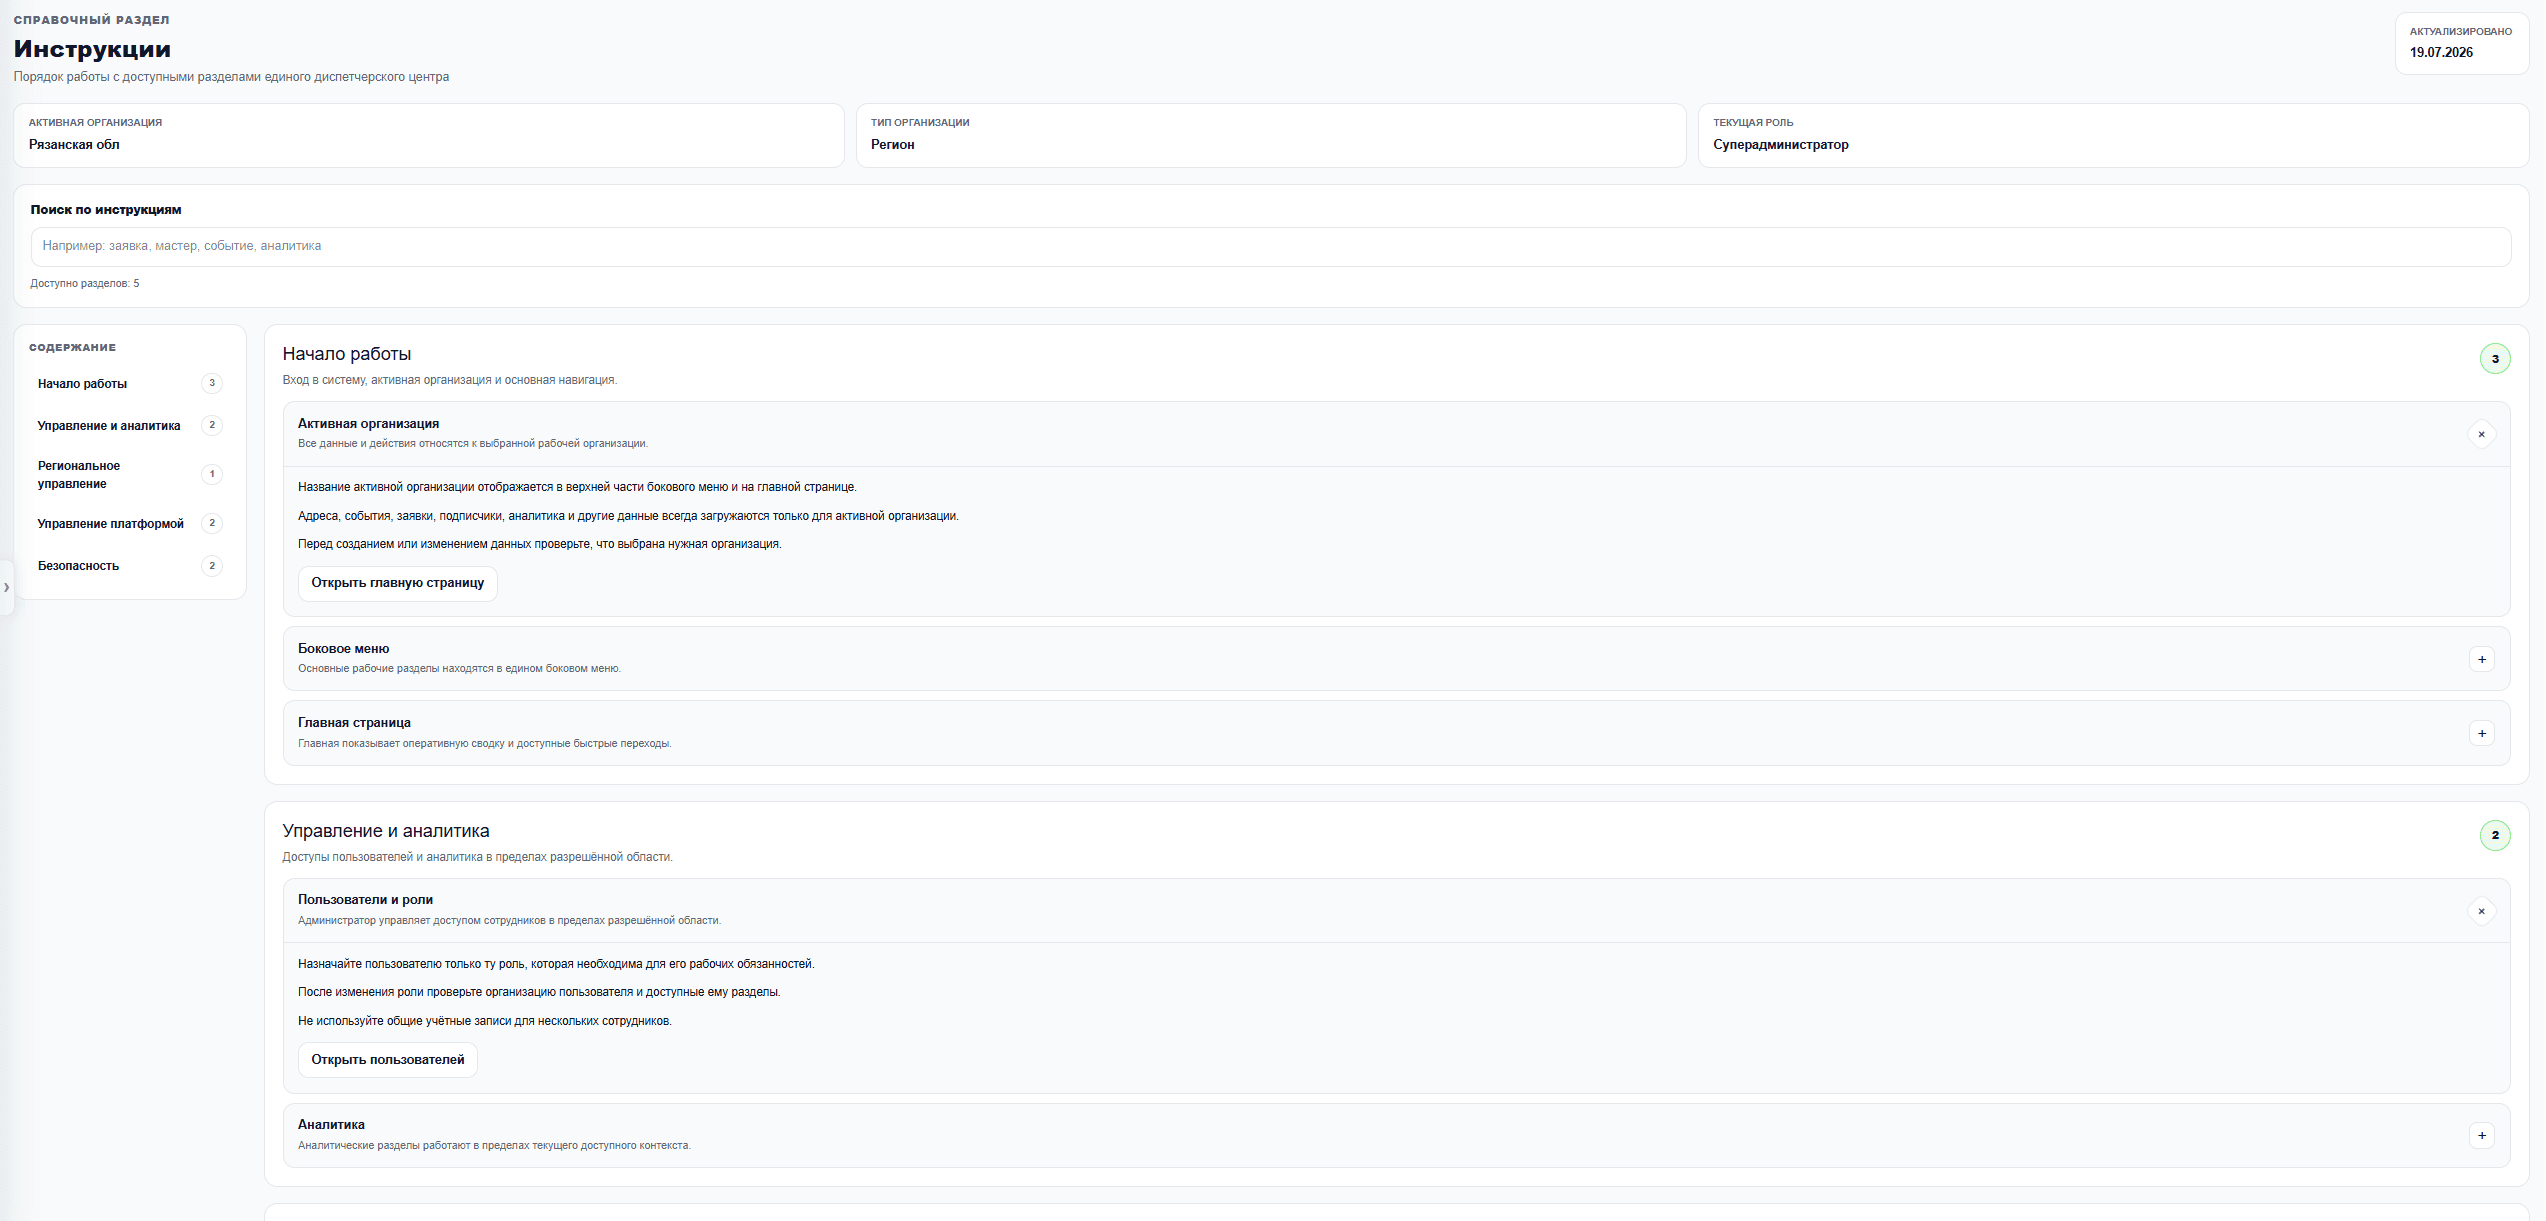Click the green count badge for Начало работы section

[2495, 358]
